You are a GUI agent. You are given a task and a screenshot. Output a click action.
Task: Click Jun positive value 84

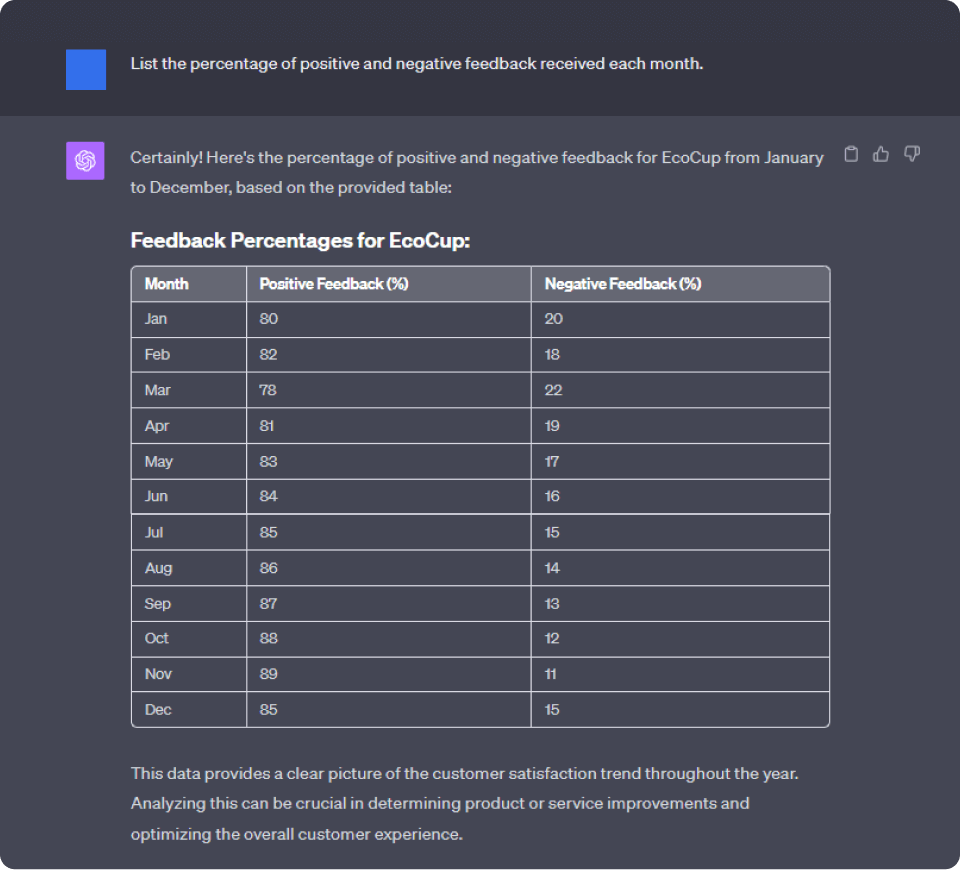[268, 497]
